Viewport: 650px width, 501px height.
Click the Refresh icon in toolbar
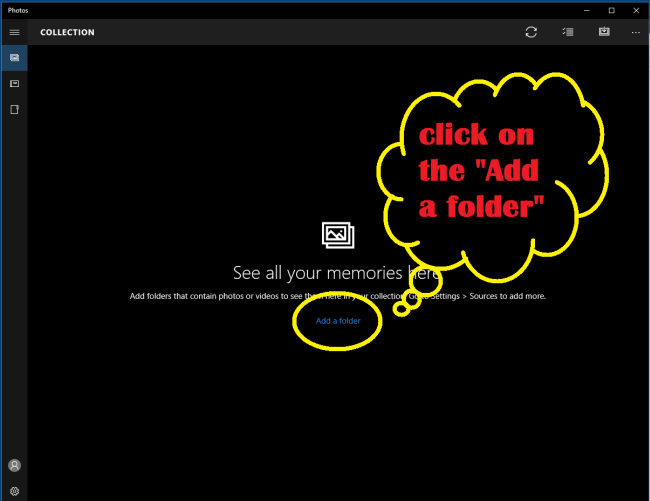[531, 32]
